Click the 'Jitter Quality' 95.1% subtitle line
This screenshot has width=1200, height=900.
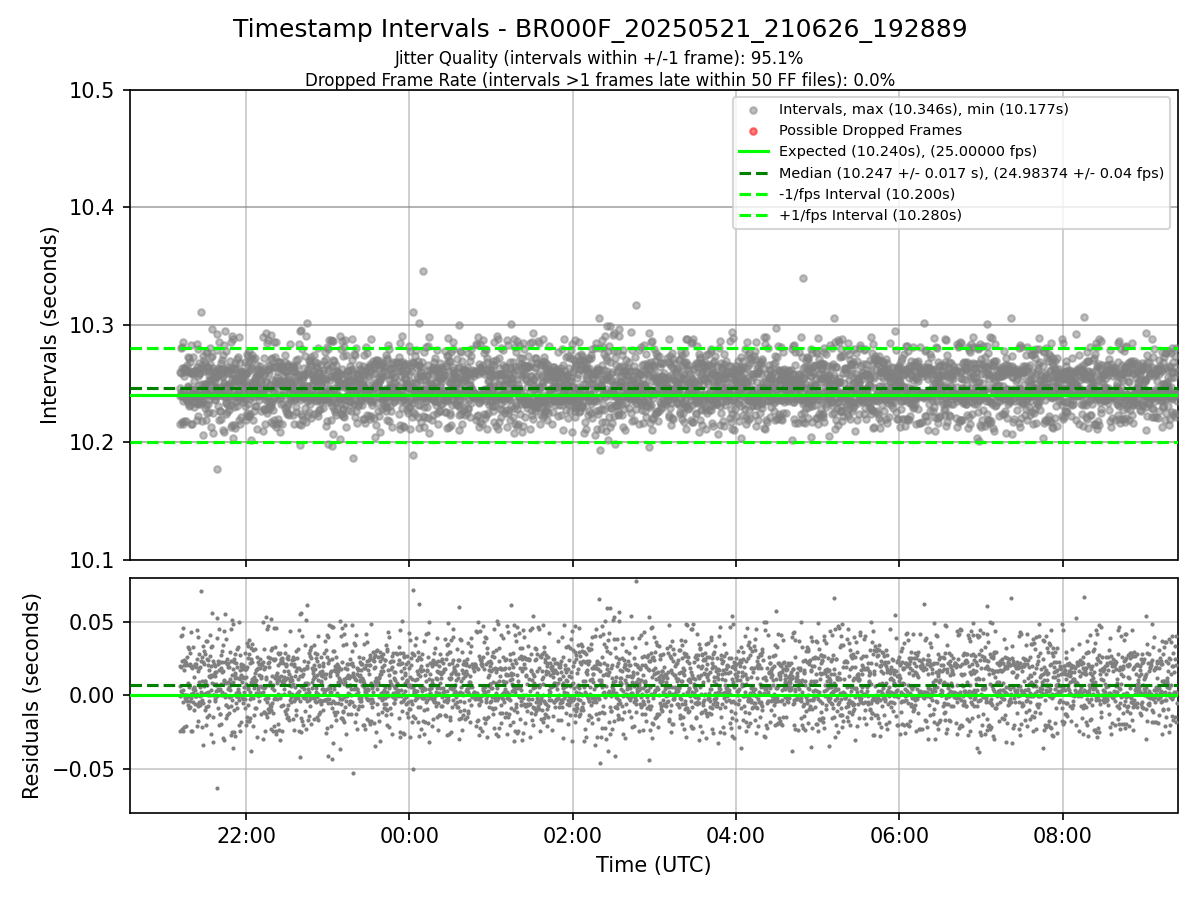click(599, 58)
